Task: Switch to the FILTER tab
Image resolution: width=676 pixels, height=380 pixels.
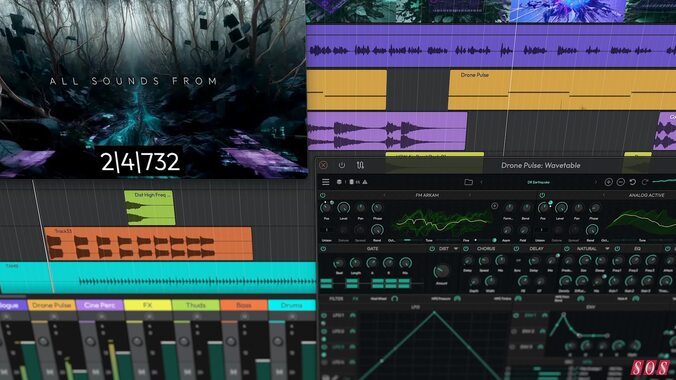Action: [336, 298]
